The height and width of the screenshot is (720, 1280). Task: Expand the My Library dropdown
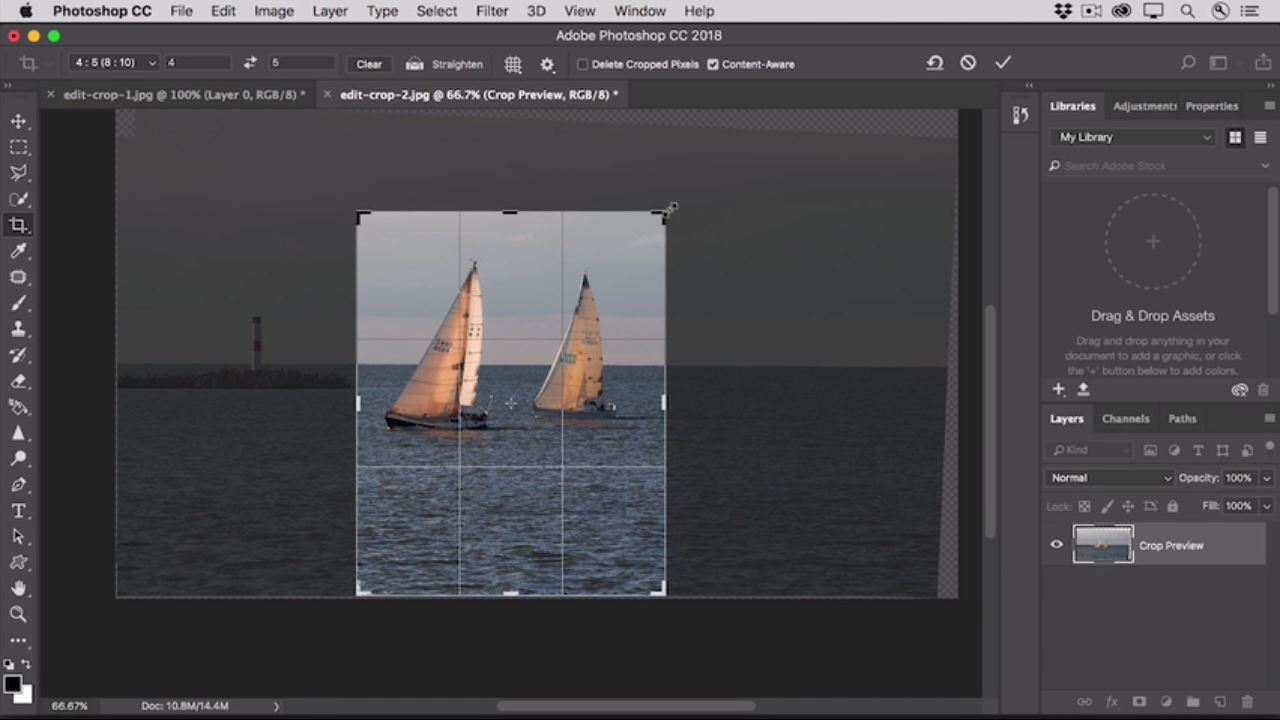click(1134, 137)
